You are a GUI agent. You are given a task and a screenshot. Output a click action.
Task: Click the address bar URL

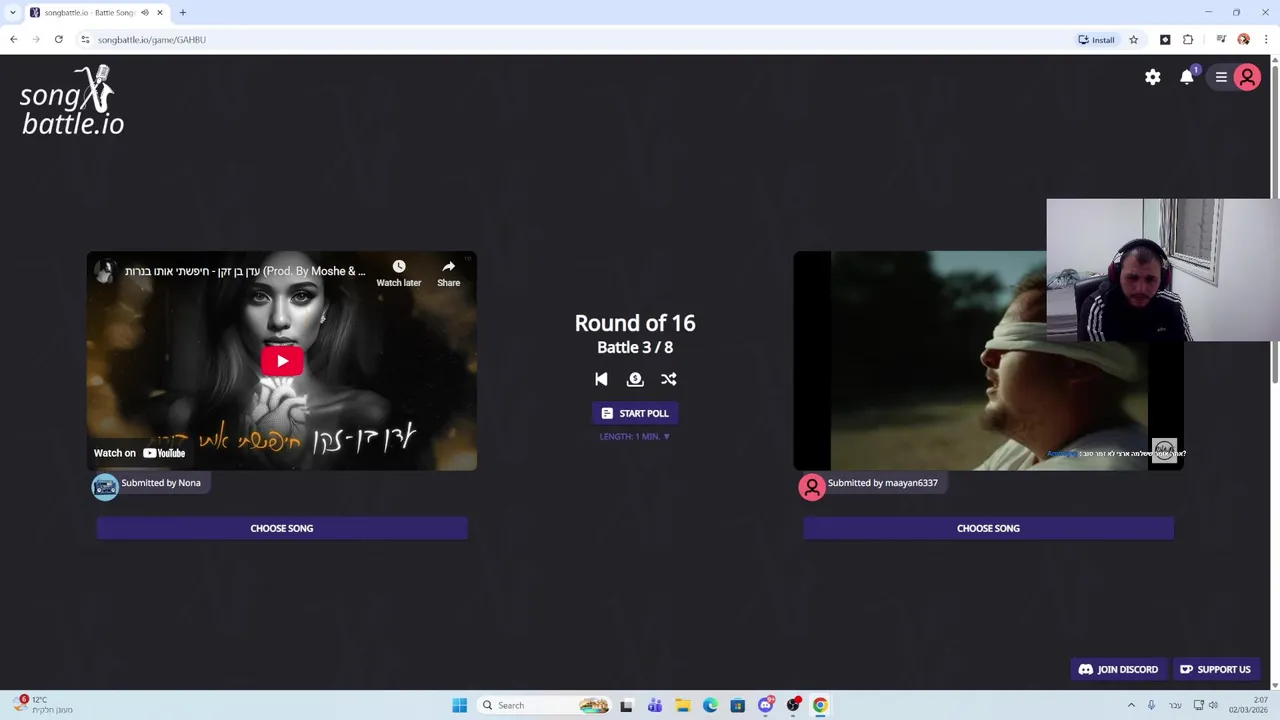152,39
